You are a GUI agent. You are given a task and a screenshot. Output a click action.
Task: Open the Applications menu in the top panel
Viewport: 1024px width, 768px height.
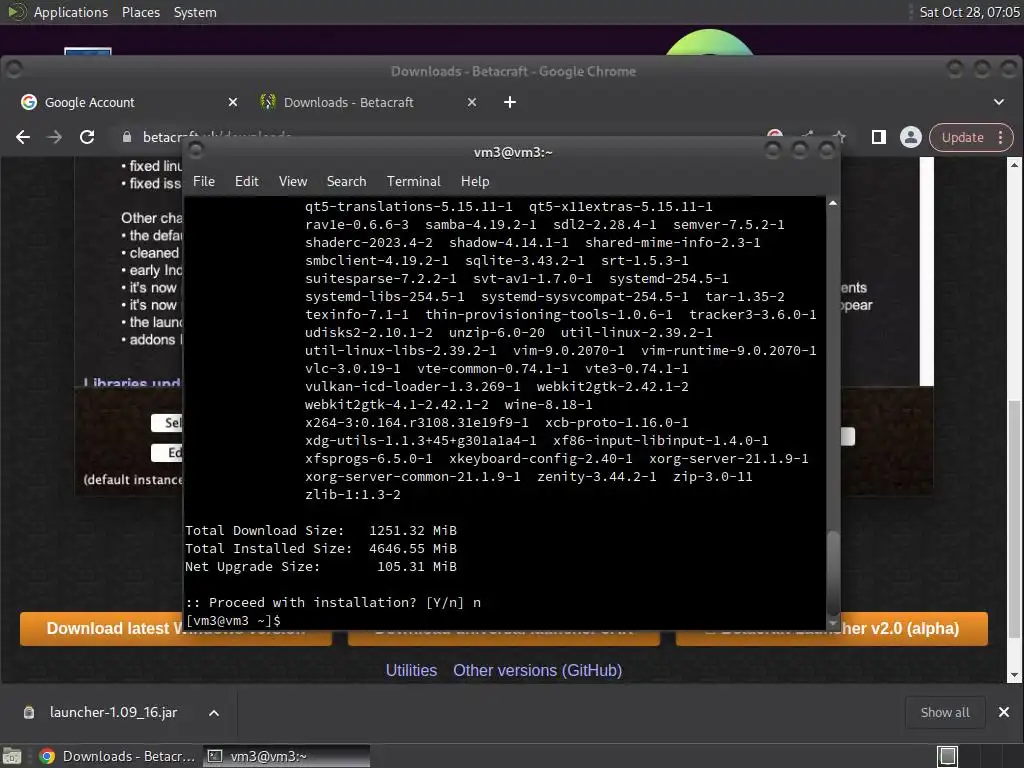(x=71, y=12)
